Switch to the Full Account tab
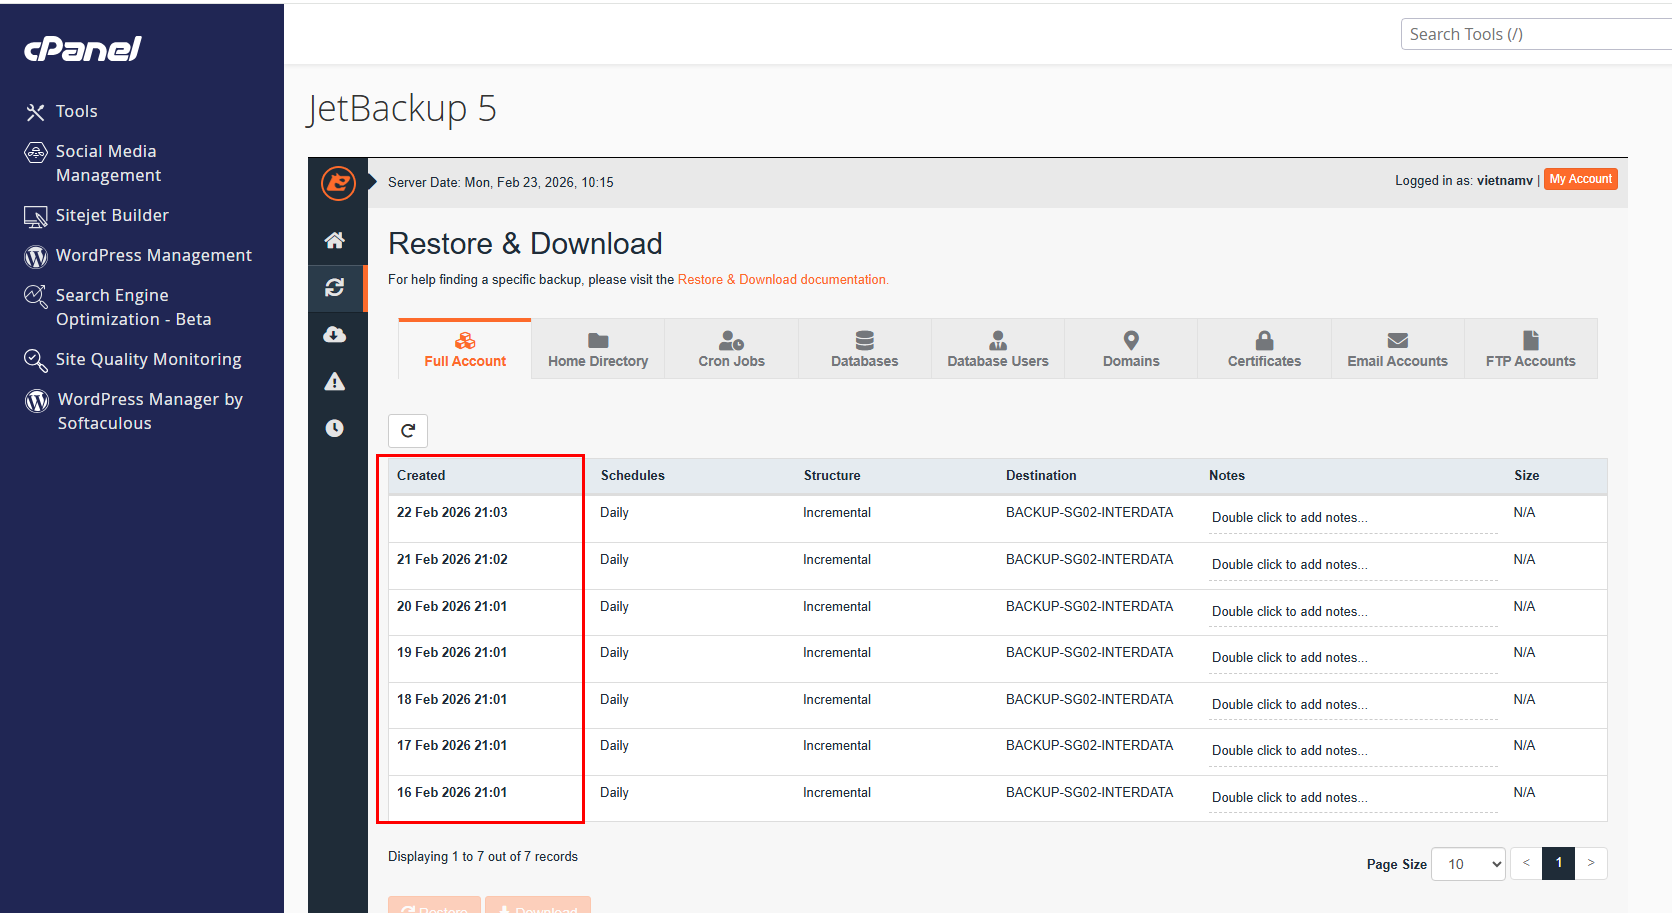 465,349
